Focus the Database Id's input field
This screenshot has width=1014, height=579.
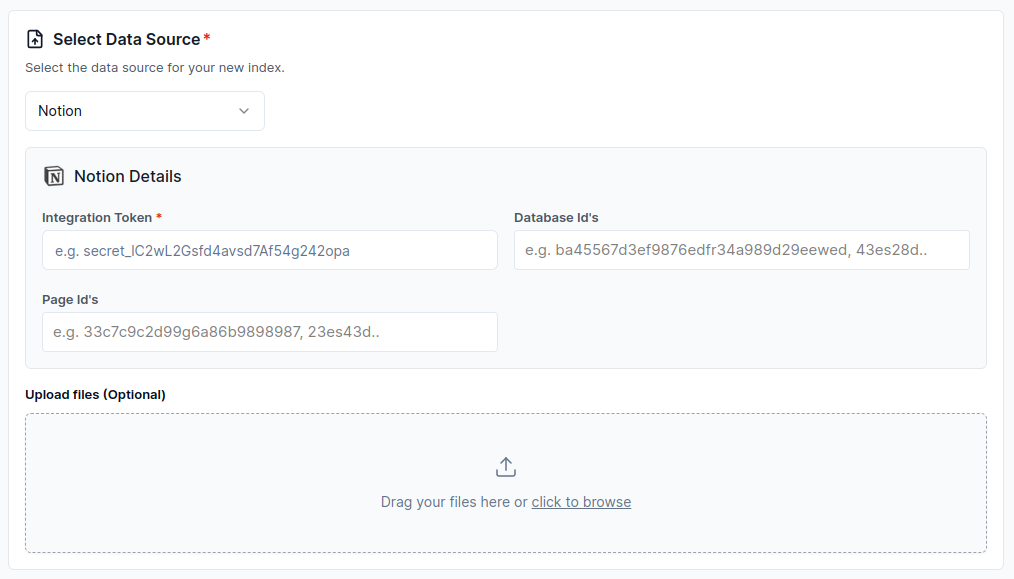point(742,250)
